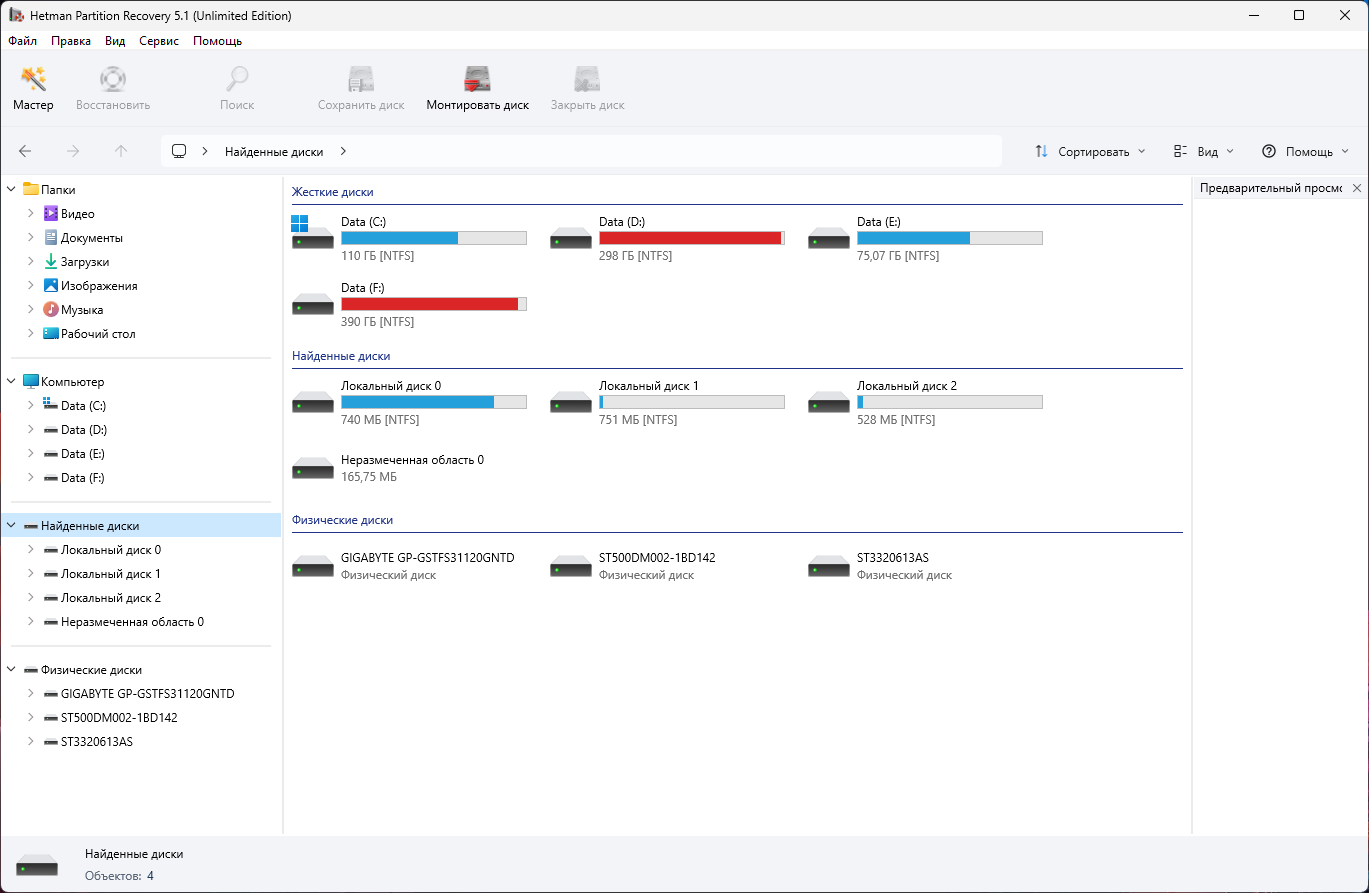This screenshot has height=893, width=1369.
Task: Select Data (E:) drive icon in main pane
Action: 829,238
